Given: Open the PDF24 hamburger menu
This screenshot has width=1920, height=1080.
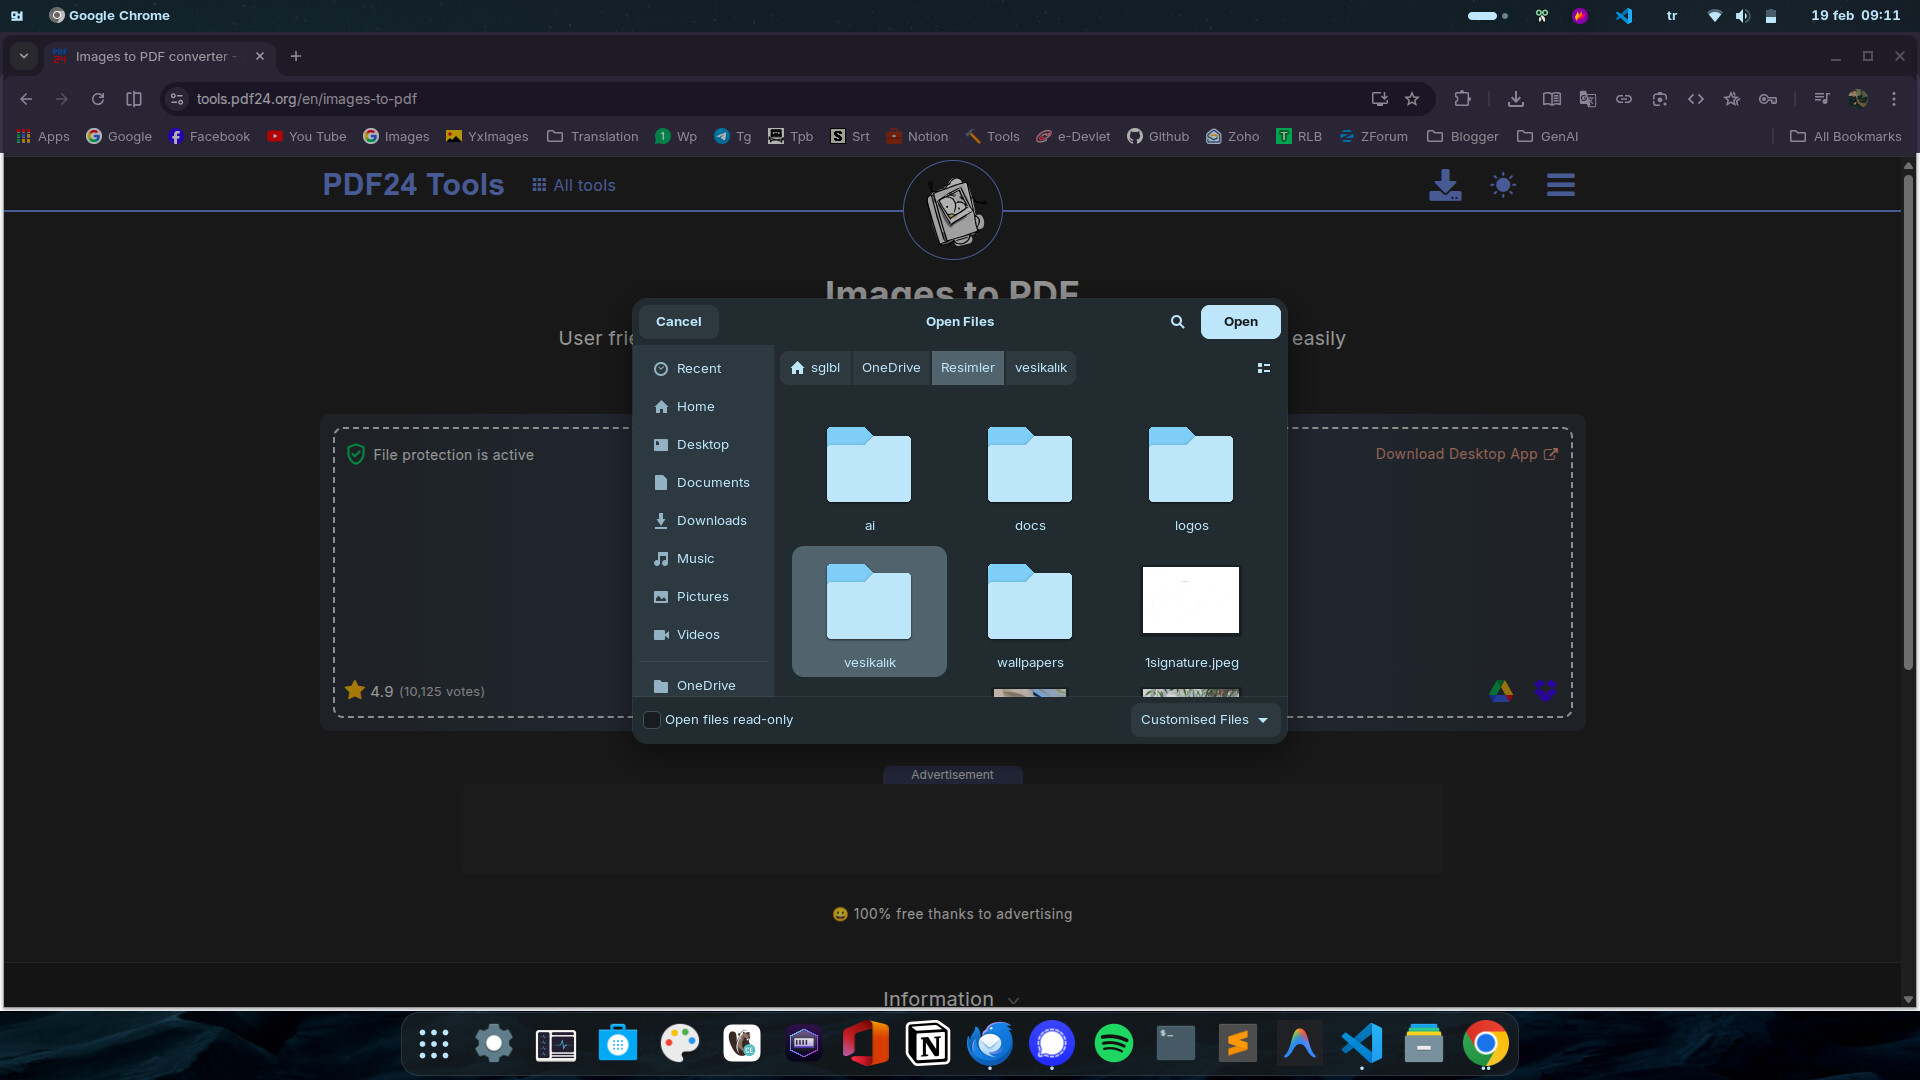Looking at the screenshot, I should tap(1560, 185).
